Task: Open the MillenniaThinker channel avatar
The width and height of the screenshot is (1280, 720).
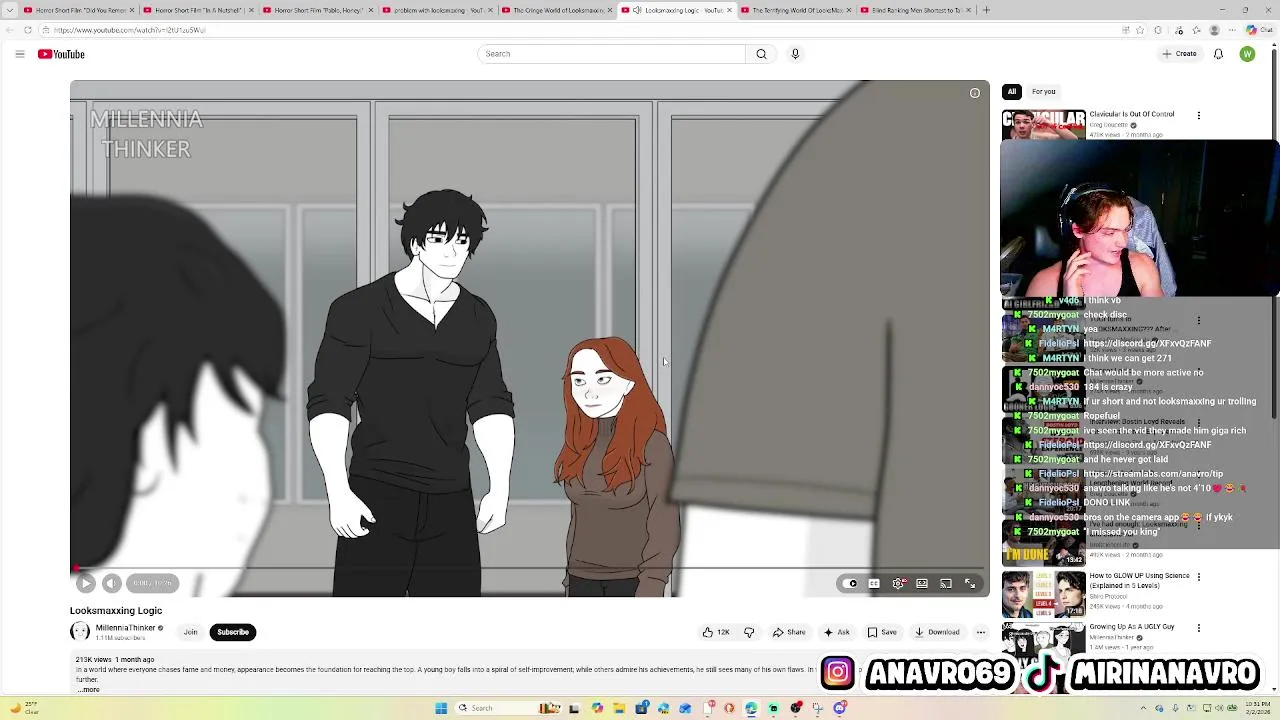Action: [79, 632]
